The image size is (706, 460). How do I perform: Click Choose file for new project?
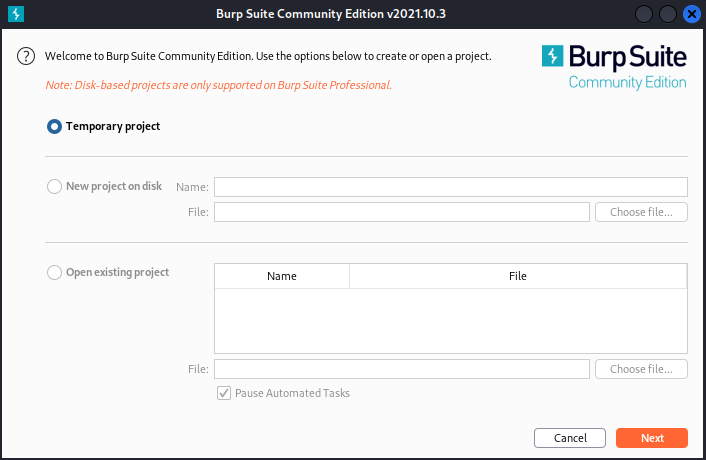[641, 212]
